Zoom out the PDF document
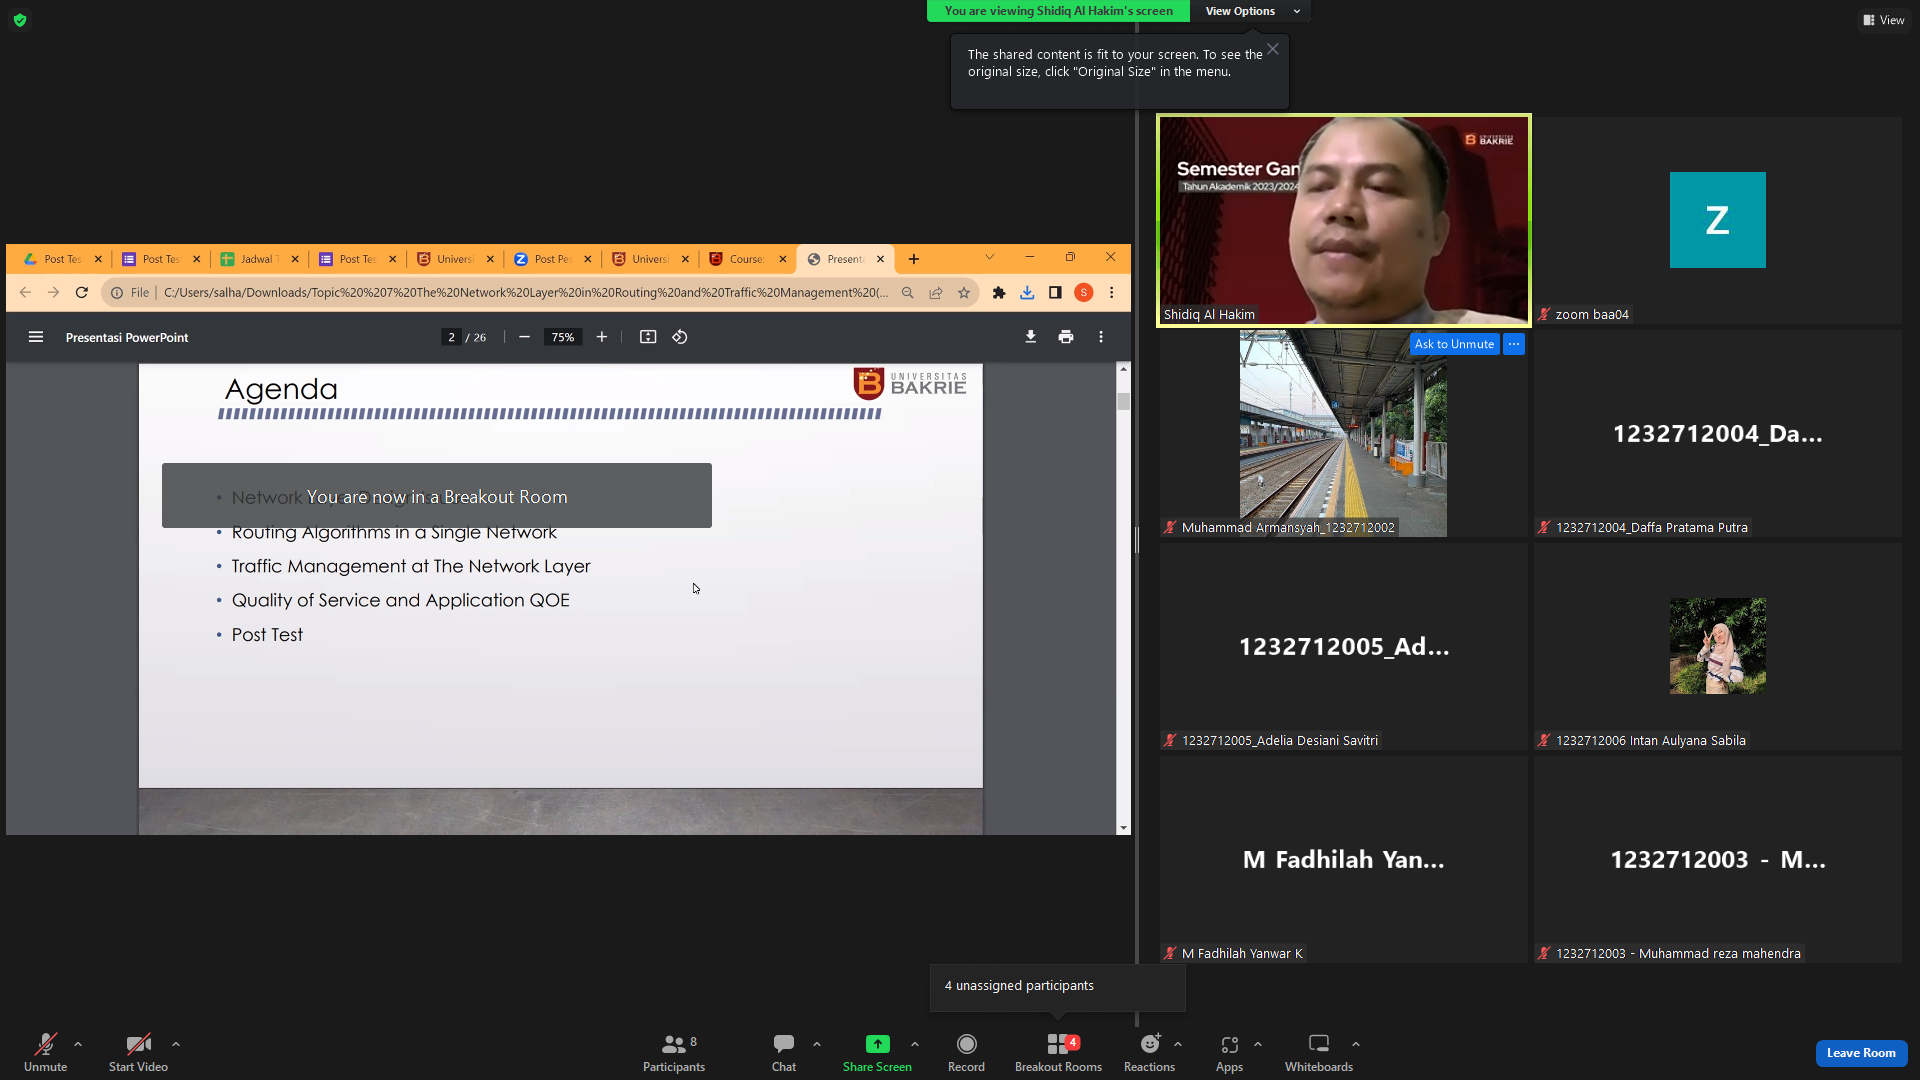This screenshot has width=1920, height=1080. [x=524, y=337]
